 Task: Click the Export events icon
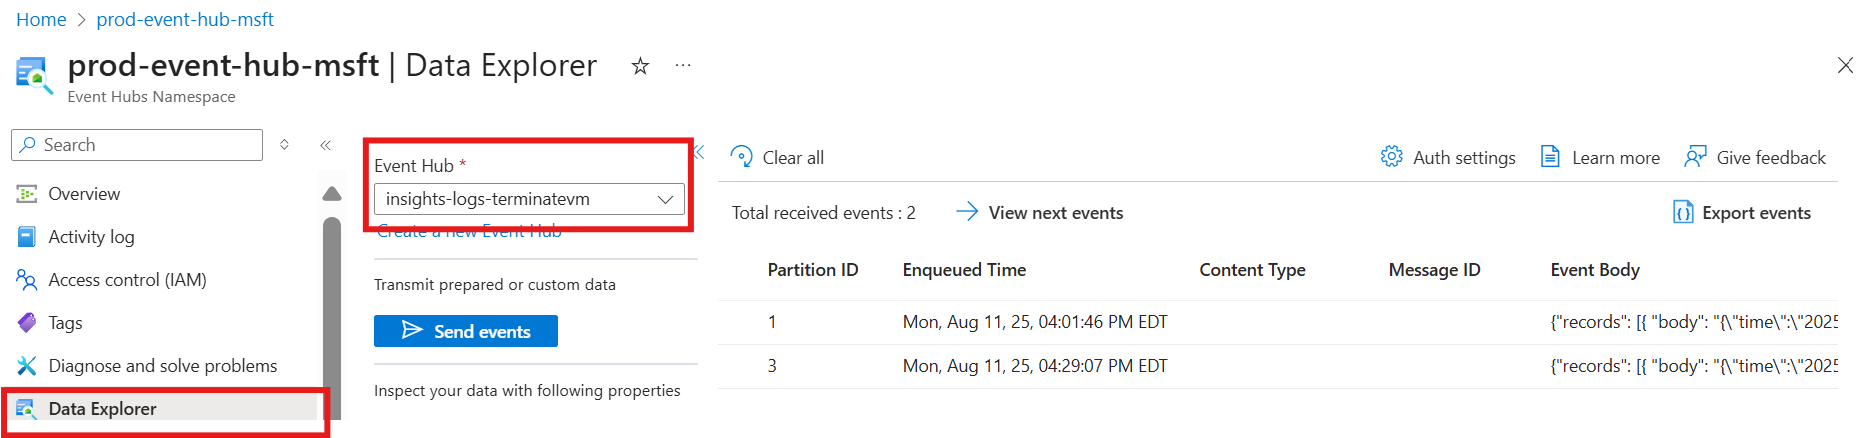click(x=1683, y=212)
